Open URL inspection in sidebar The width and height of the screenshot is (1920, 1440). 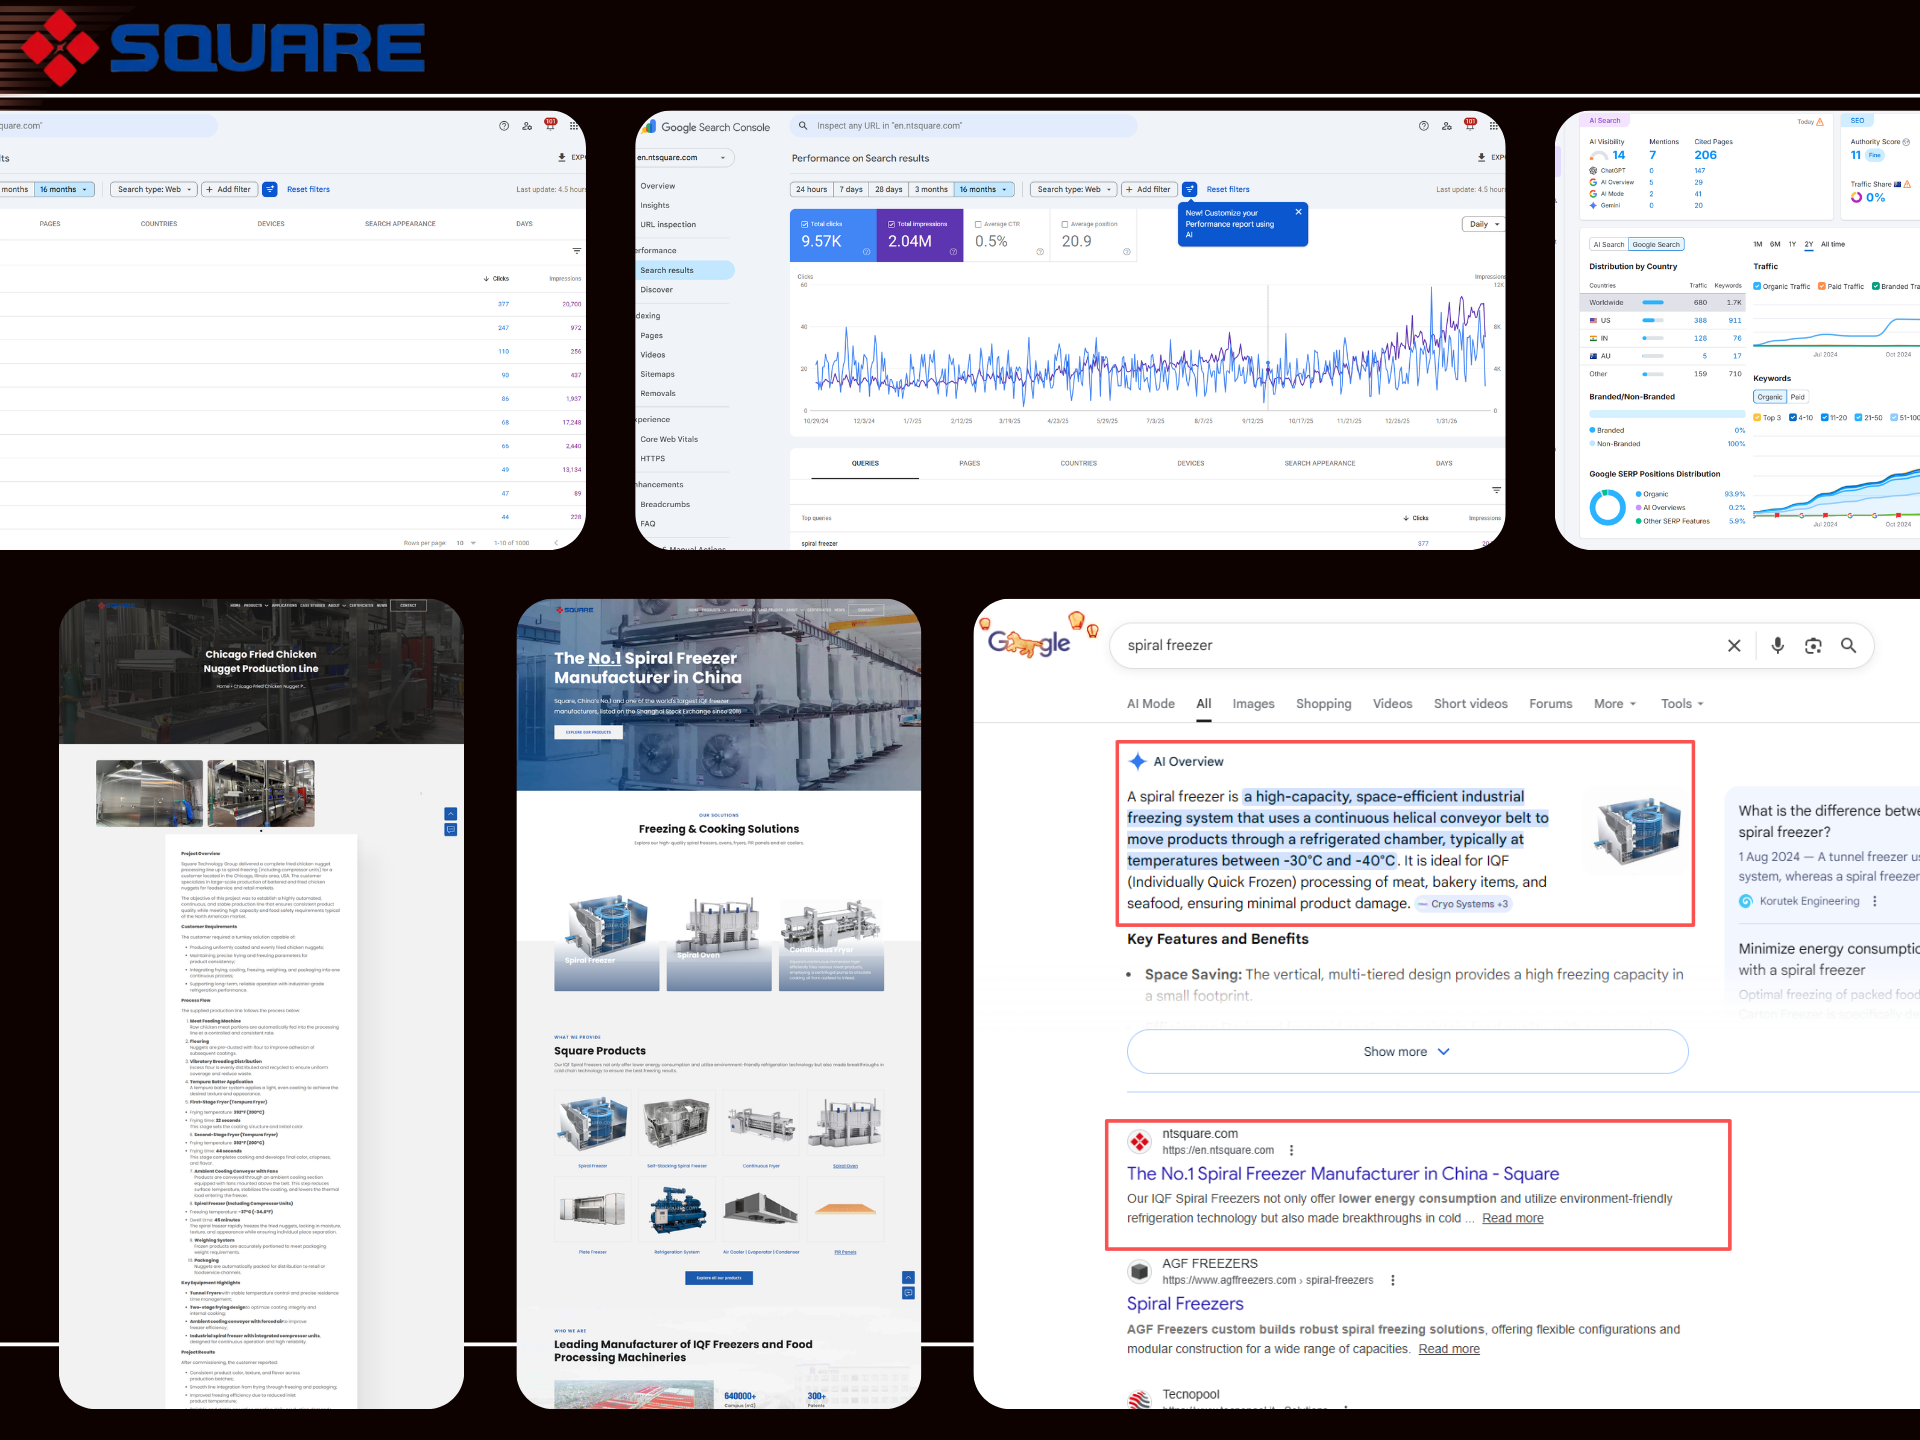click(x=668, y=225)
